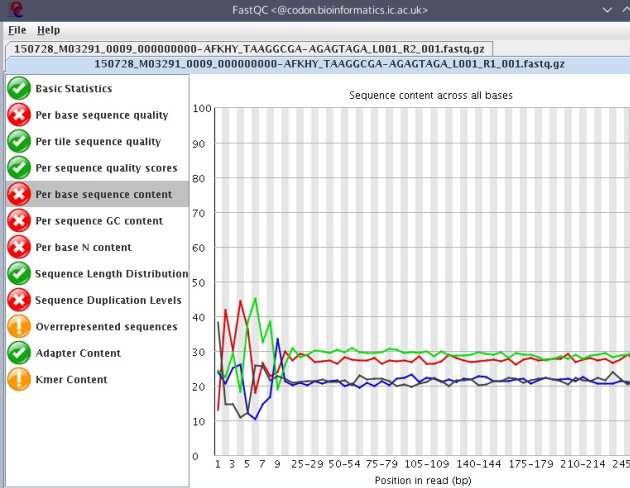Open the Help menu

48,30
